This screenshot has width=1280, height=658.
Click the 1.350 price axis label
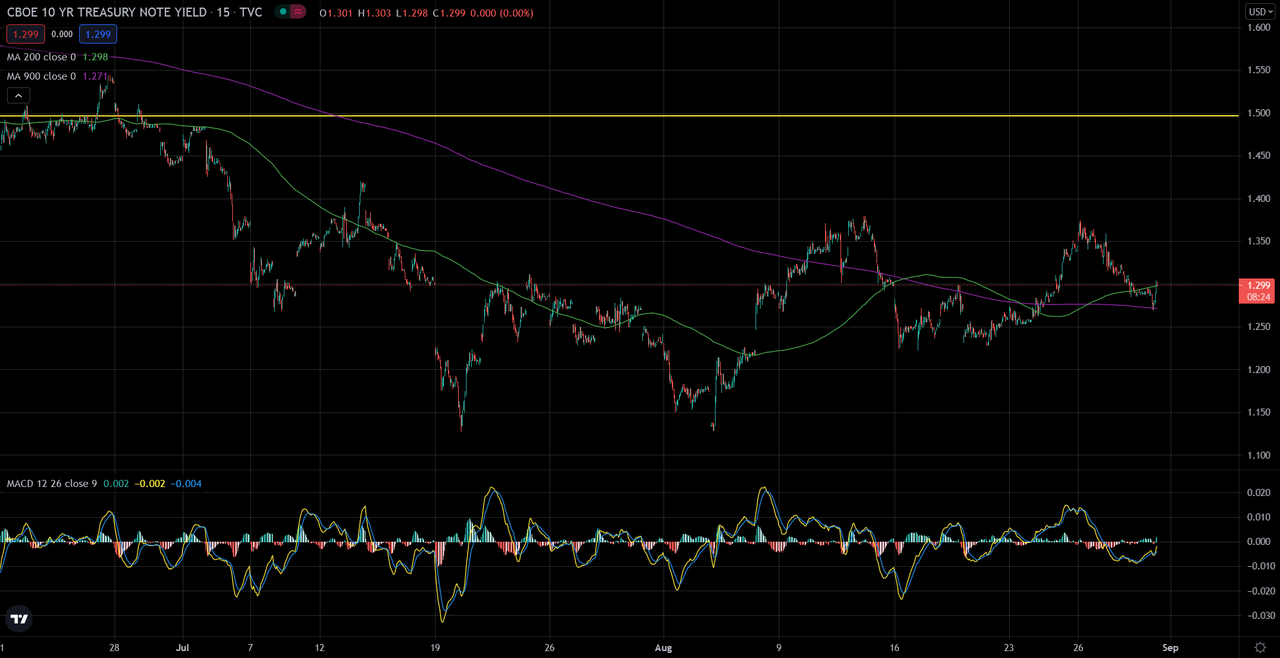click(x=1259, y=241)
